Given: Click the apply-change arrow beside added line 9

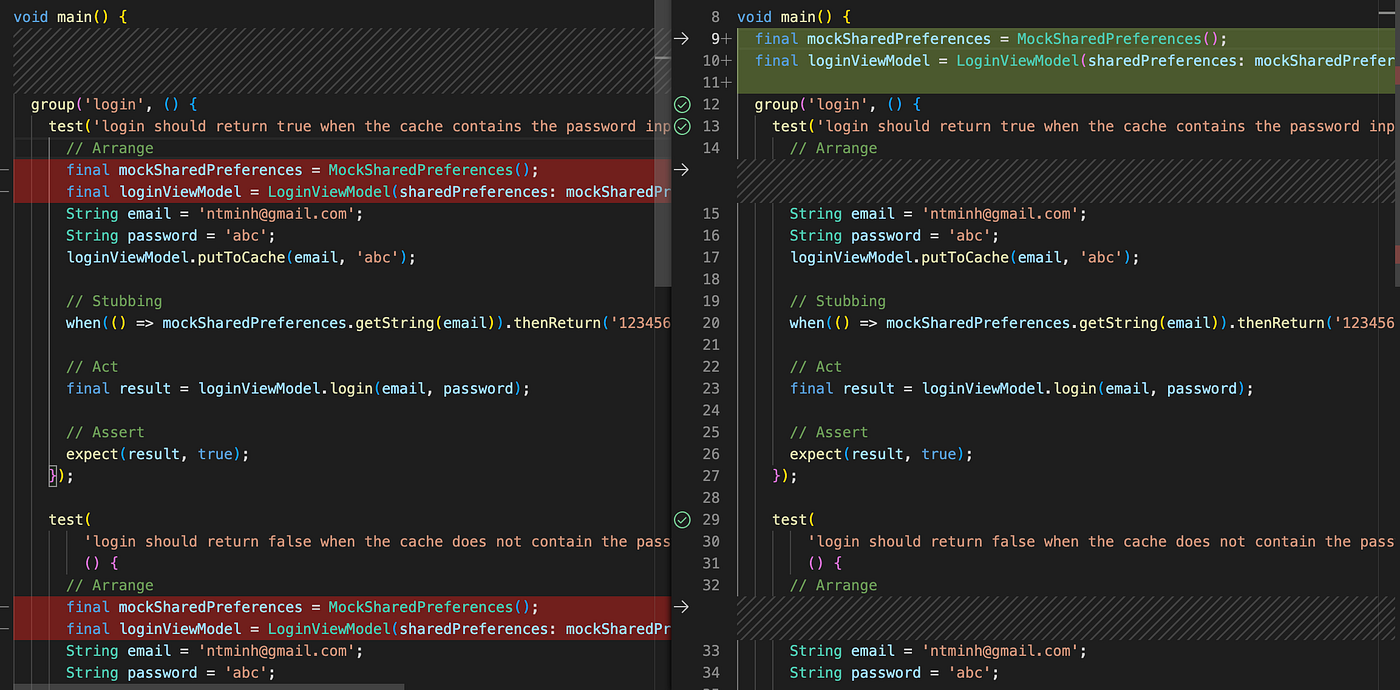Looking at the screenshot, I should (x=681, y=38).
